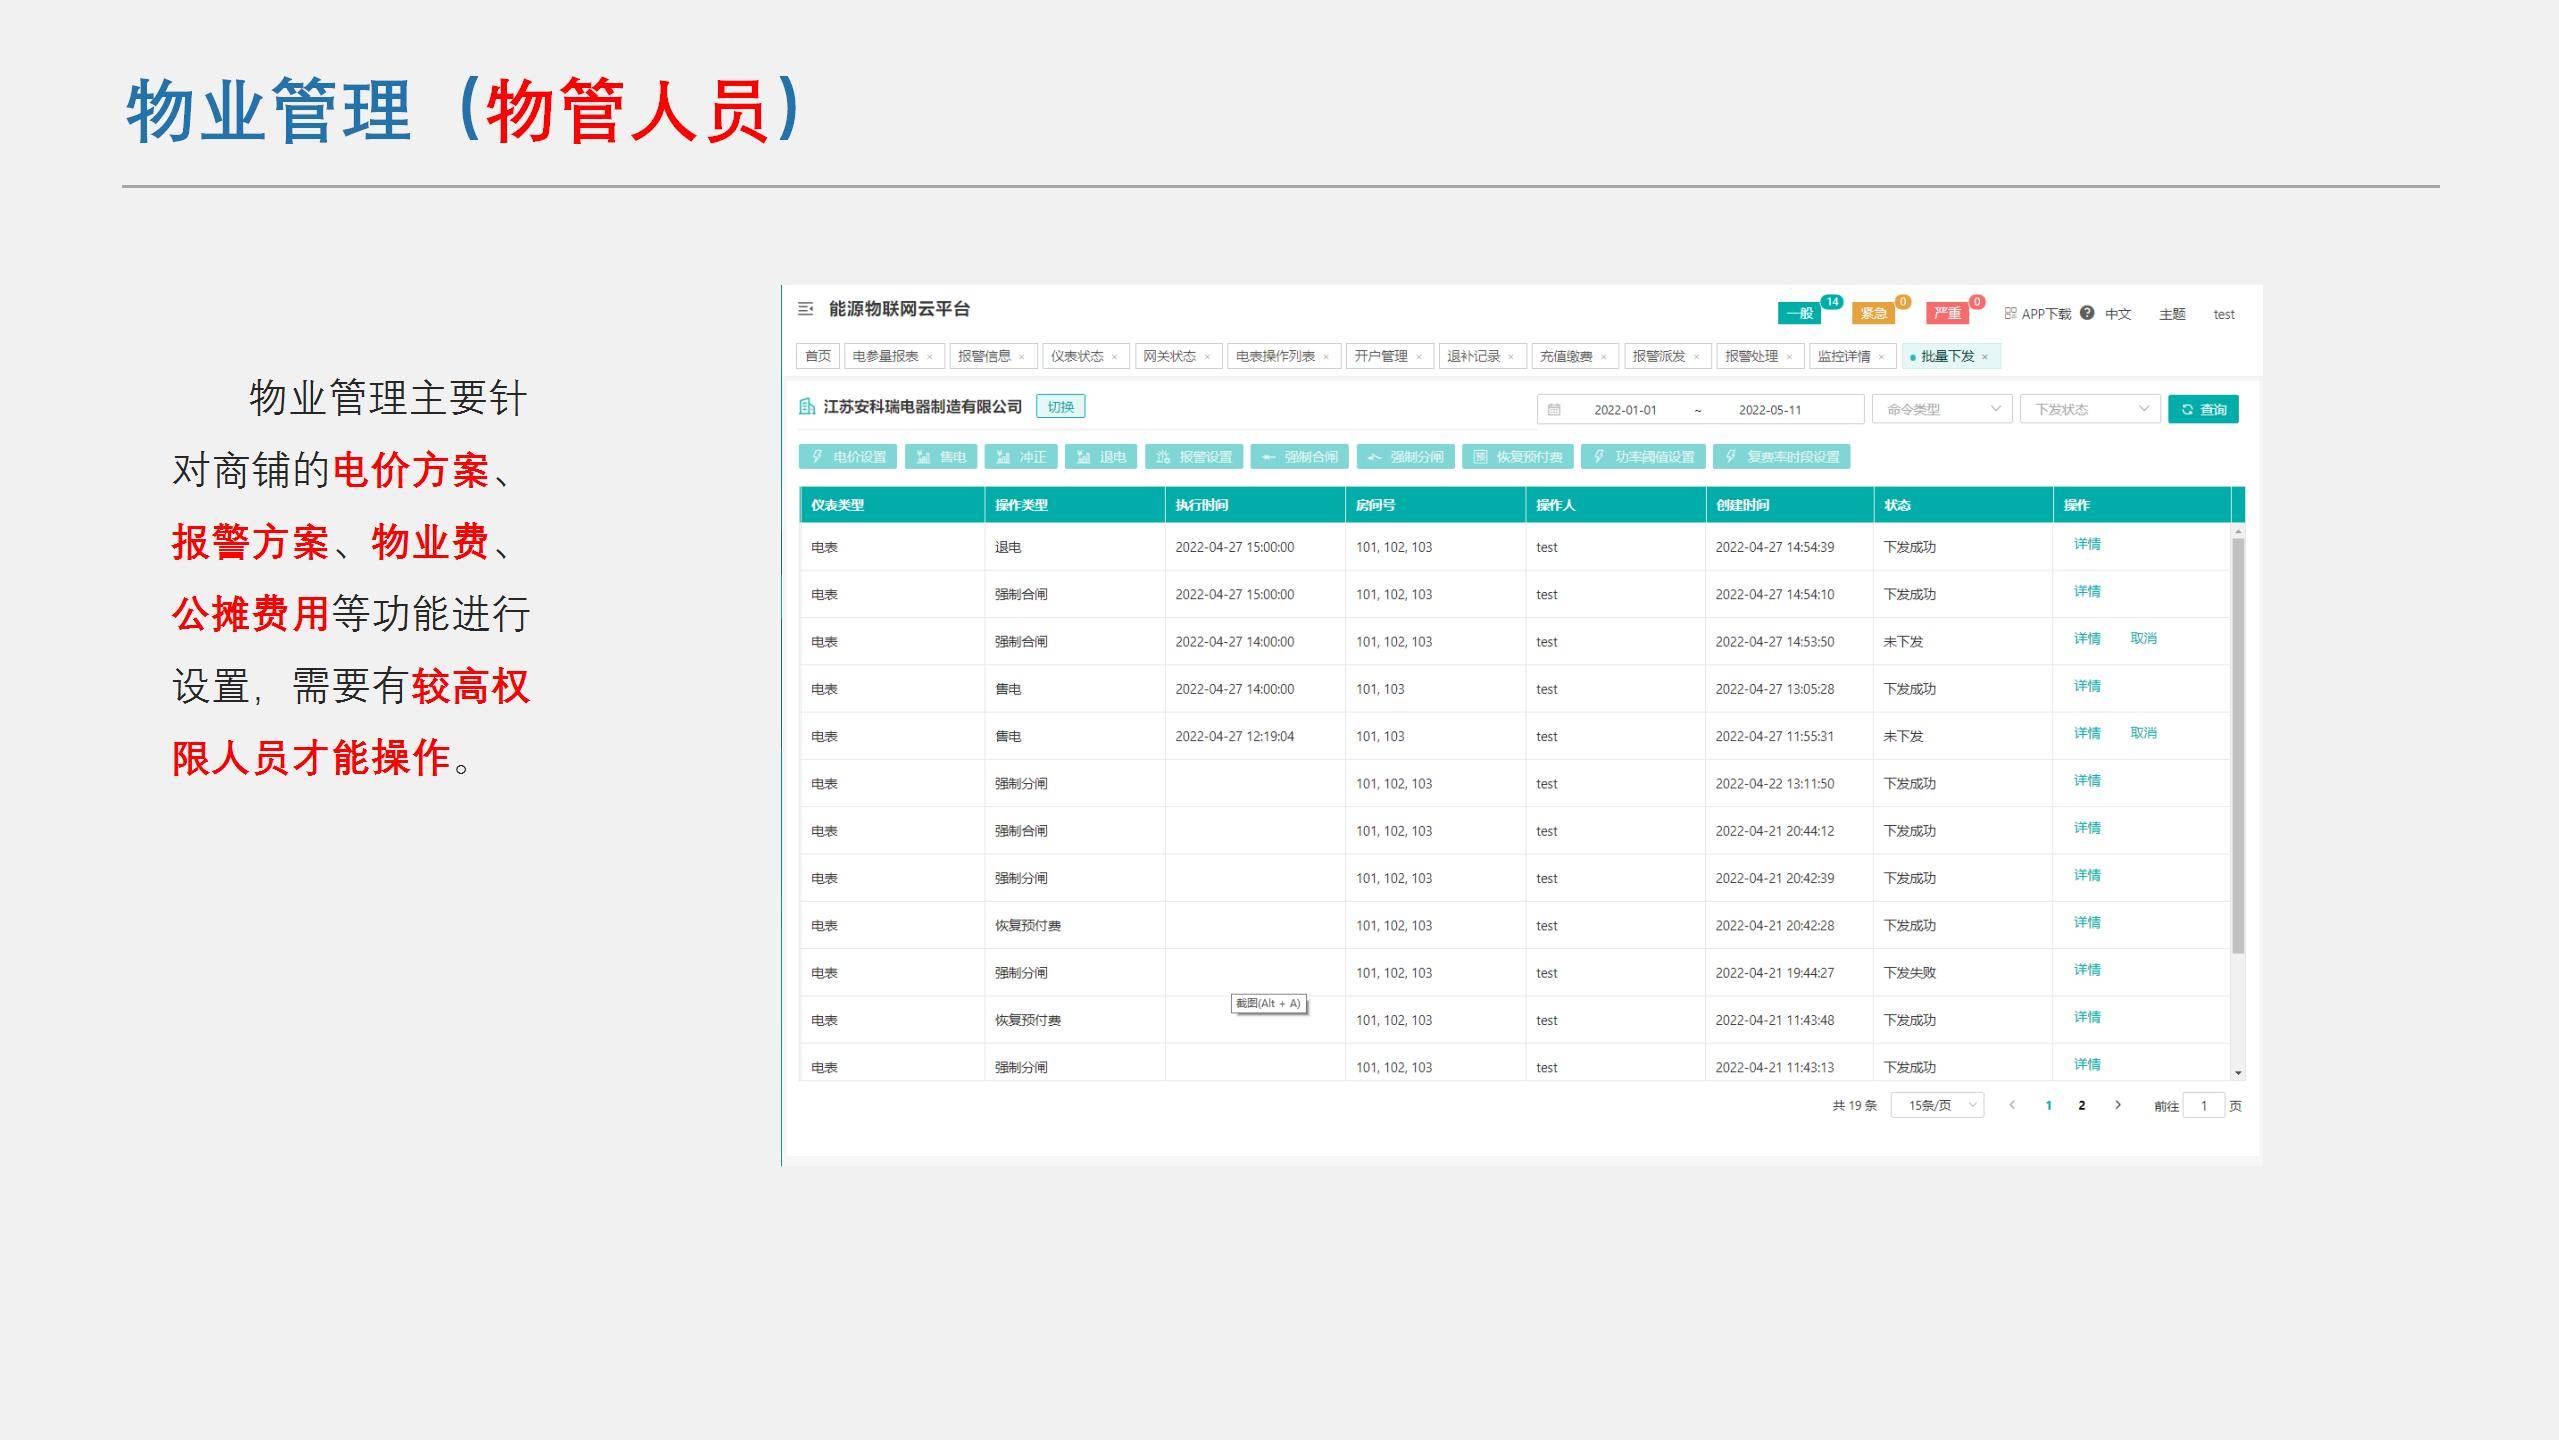
Task: Click the 电价设置 lightning button
Action: coord(848,457)
